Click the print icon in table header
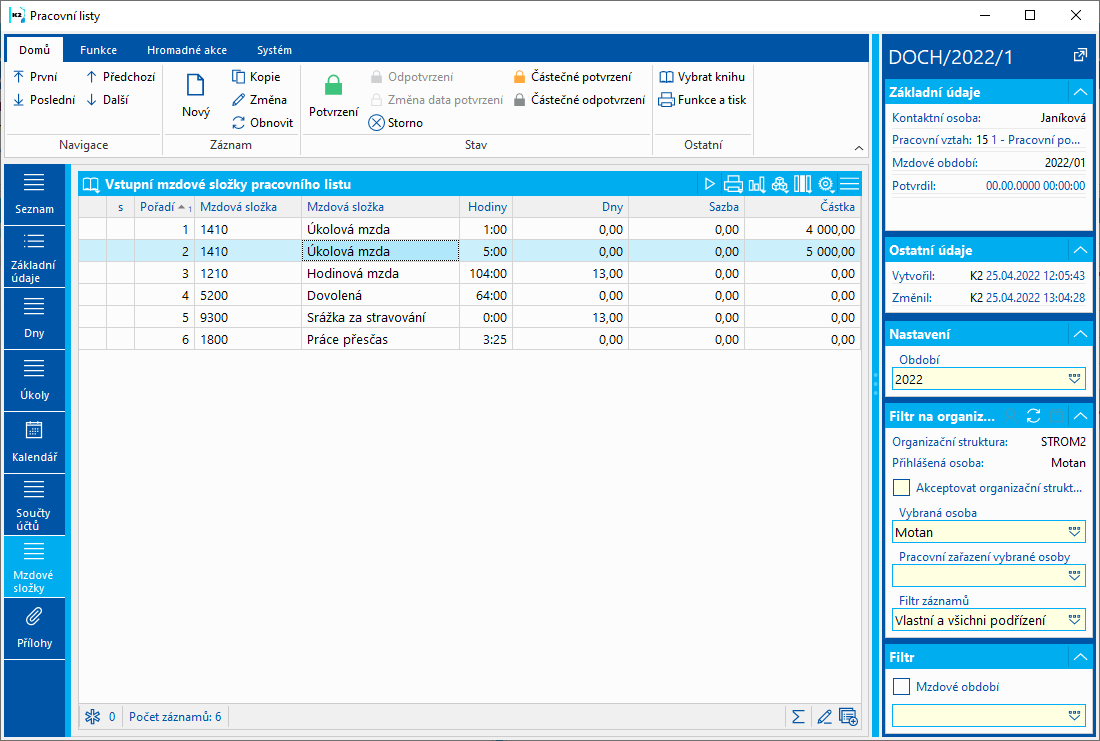This screenshot has width=1100, height=741. tap(733, 184)
